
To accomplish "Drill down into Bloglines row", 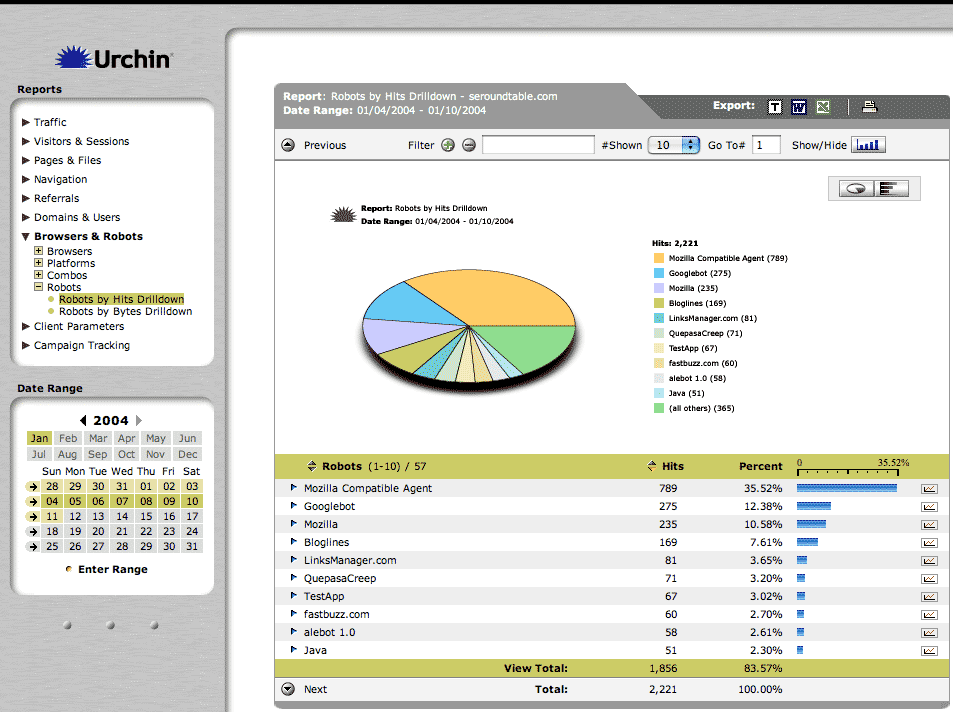I will coord(294,541).
